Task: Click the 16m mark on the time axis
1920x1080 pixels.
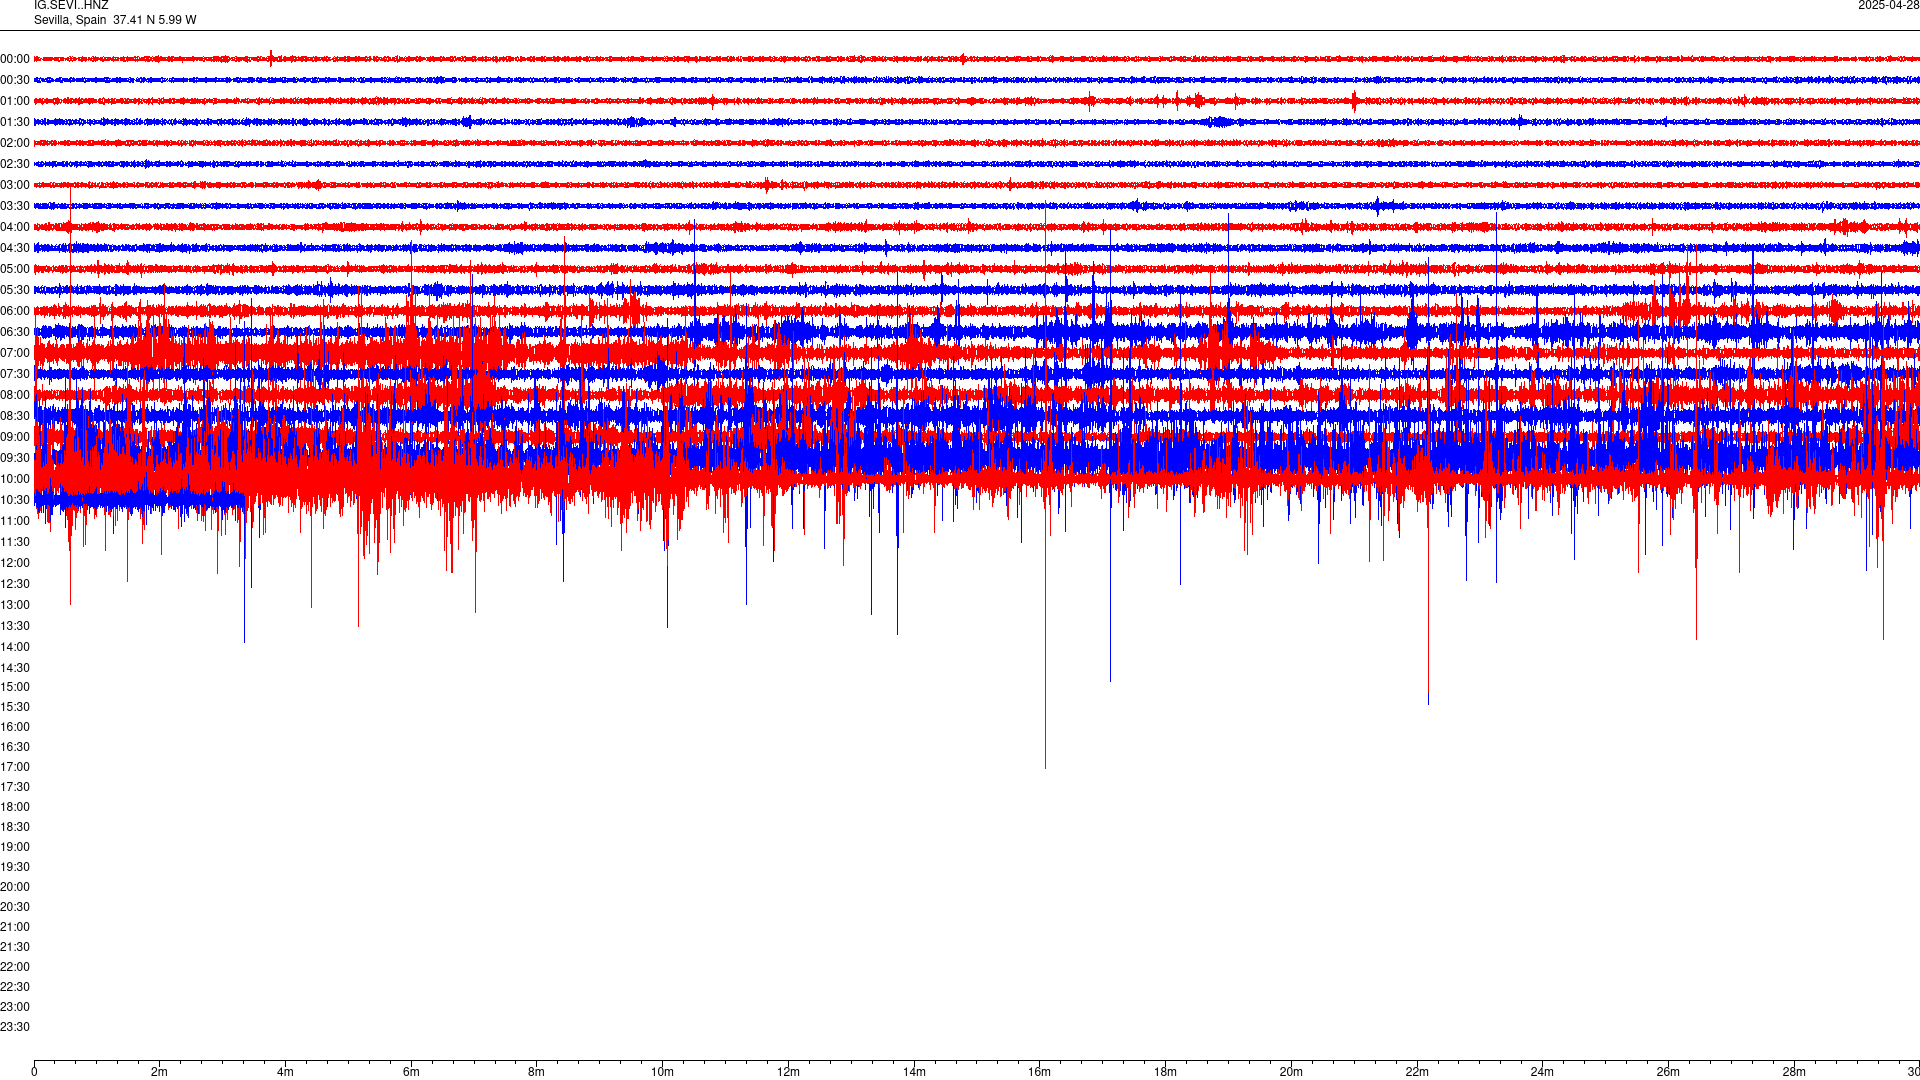Action: (1040, 1072)
